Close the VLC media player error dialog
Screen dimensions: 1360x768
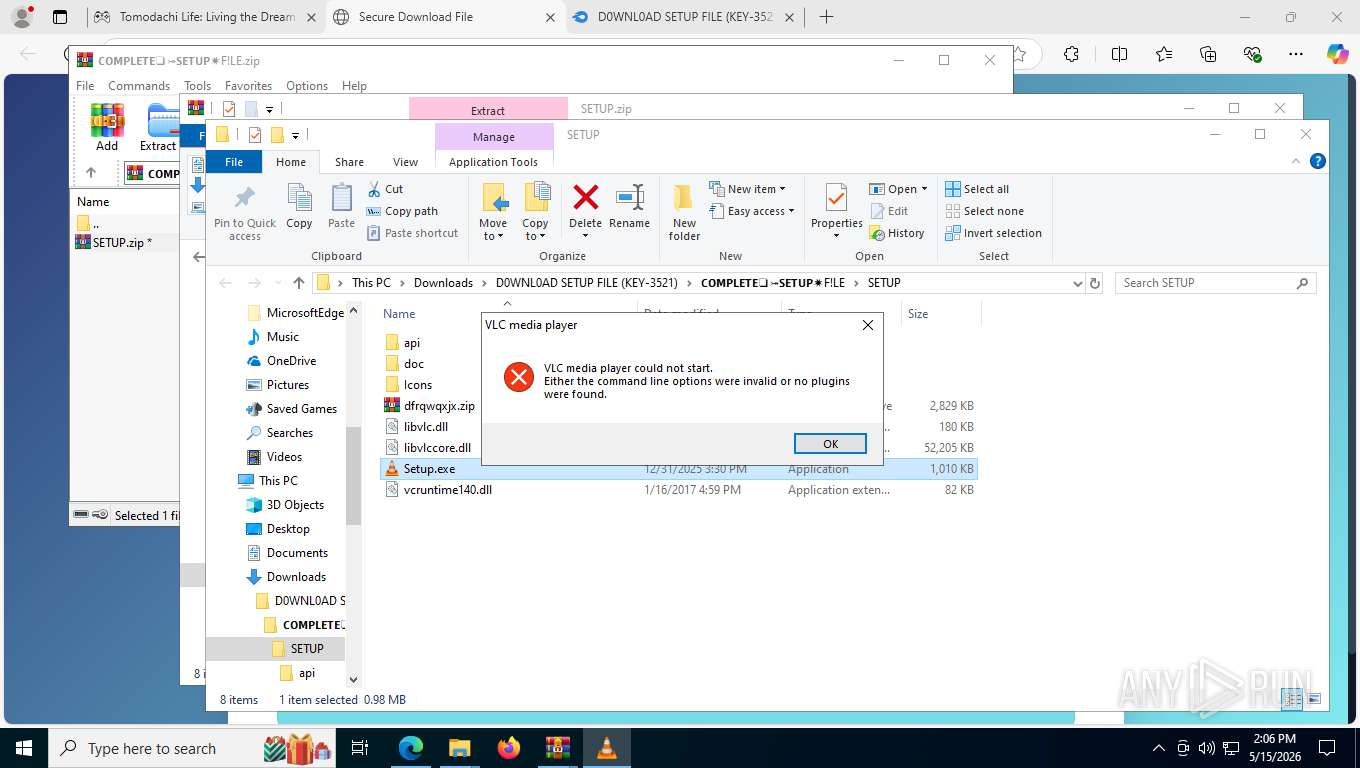[867, 325]
